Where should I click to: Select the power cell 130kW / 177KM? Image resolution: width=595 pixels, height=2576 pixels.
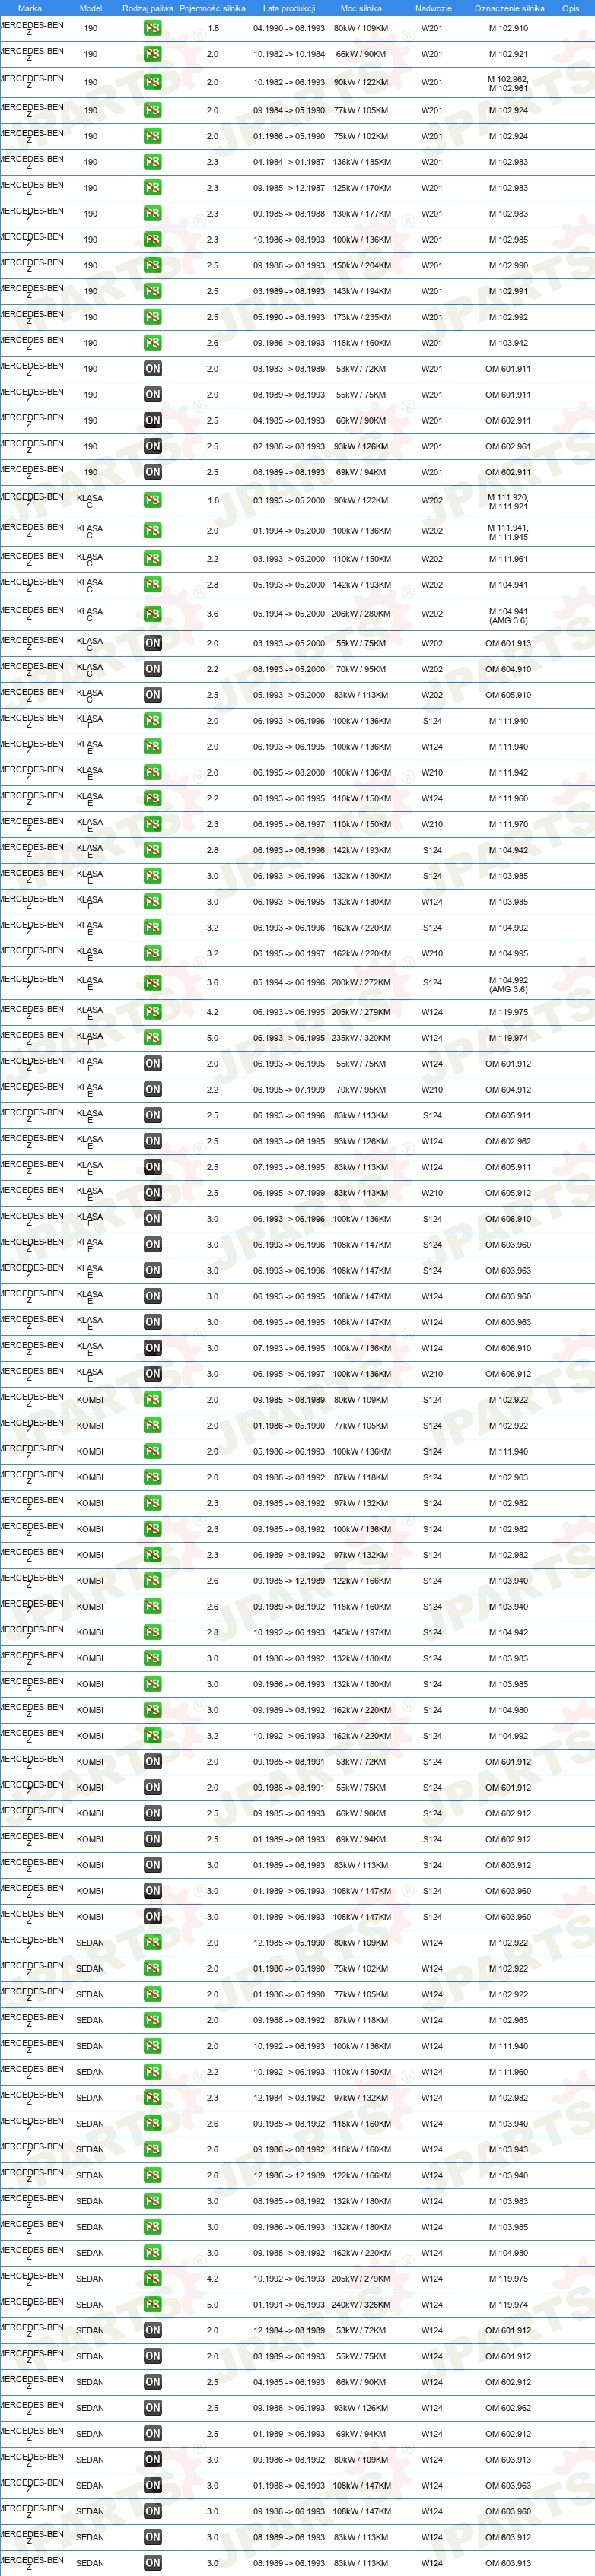361,214
